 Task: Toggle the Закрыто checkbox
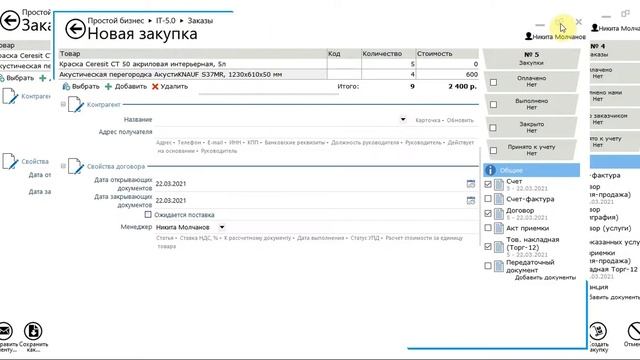coord(493,128)
